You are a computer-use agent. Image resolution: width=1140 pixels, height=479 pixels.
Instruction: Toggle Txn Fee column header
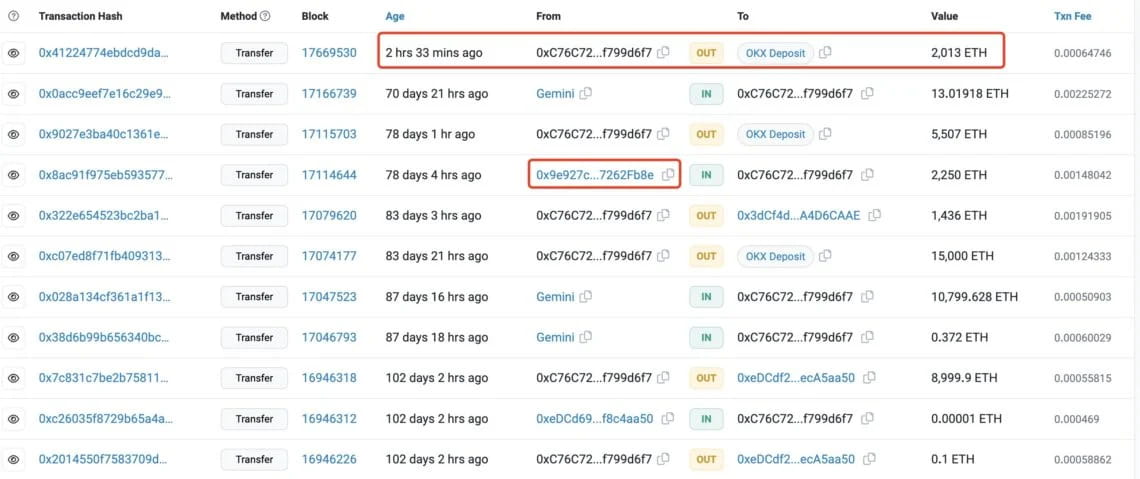(1072, 16)
